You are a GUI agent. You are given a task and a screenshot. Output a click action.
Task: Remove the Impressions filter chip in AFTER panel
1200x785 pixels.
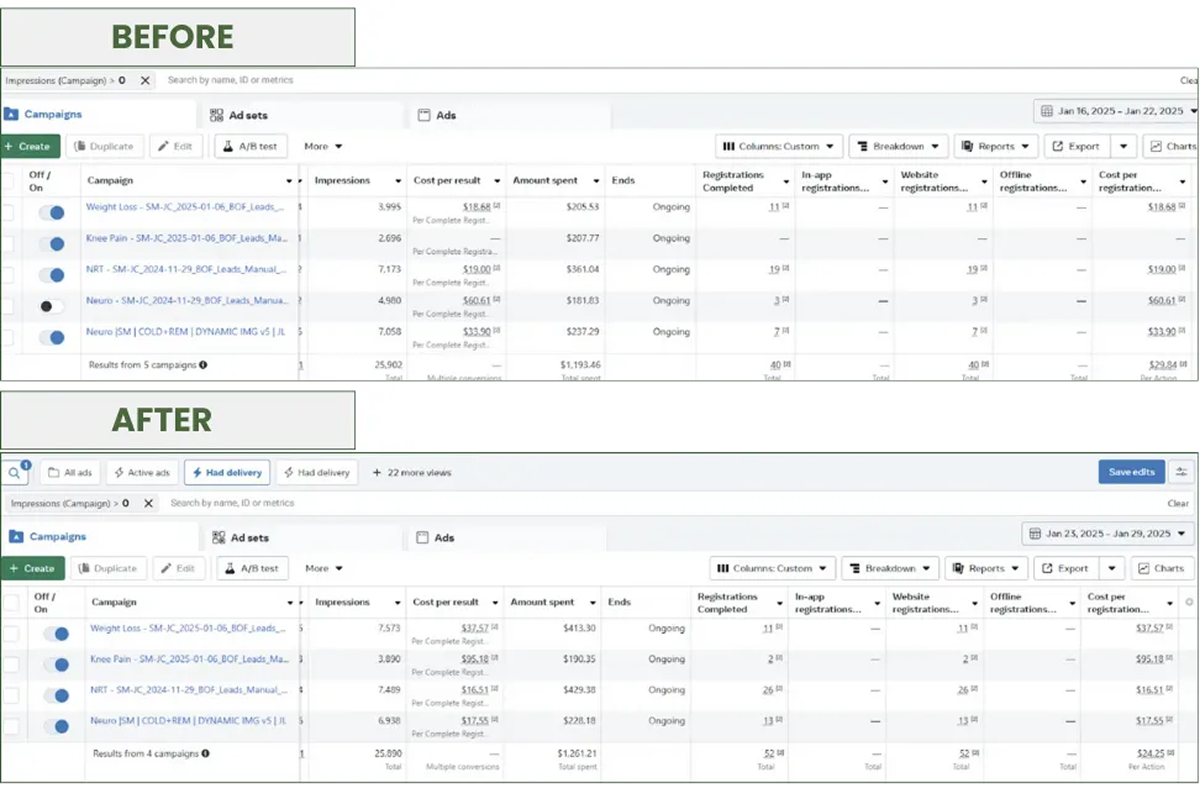click(148, 504)
